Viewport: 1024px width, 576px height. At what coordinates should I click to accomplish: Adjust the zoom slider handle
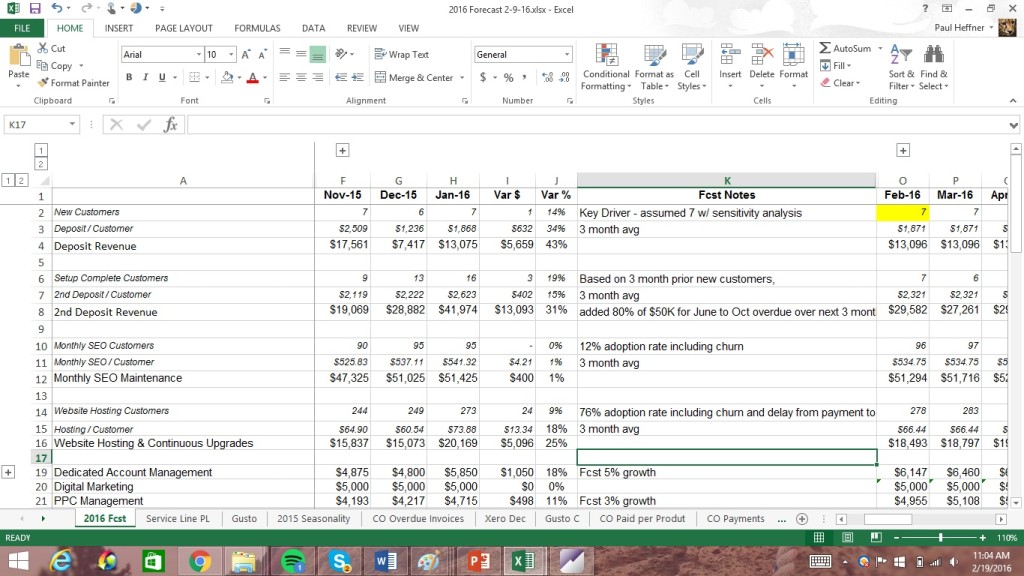click(x=940, y=537)
